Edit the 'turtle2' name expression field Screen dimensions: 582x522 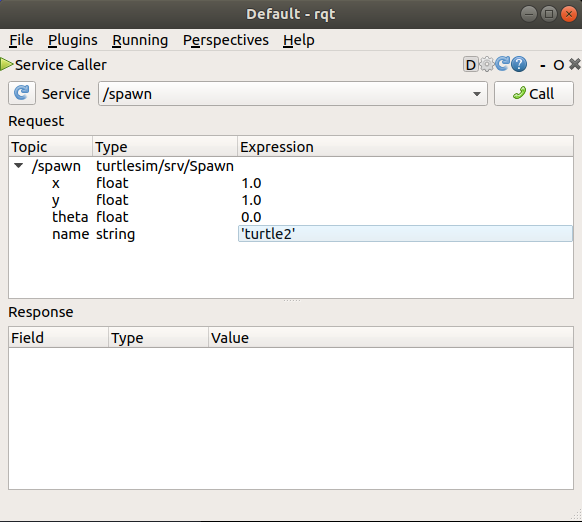click(x=405, y=234)
